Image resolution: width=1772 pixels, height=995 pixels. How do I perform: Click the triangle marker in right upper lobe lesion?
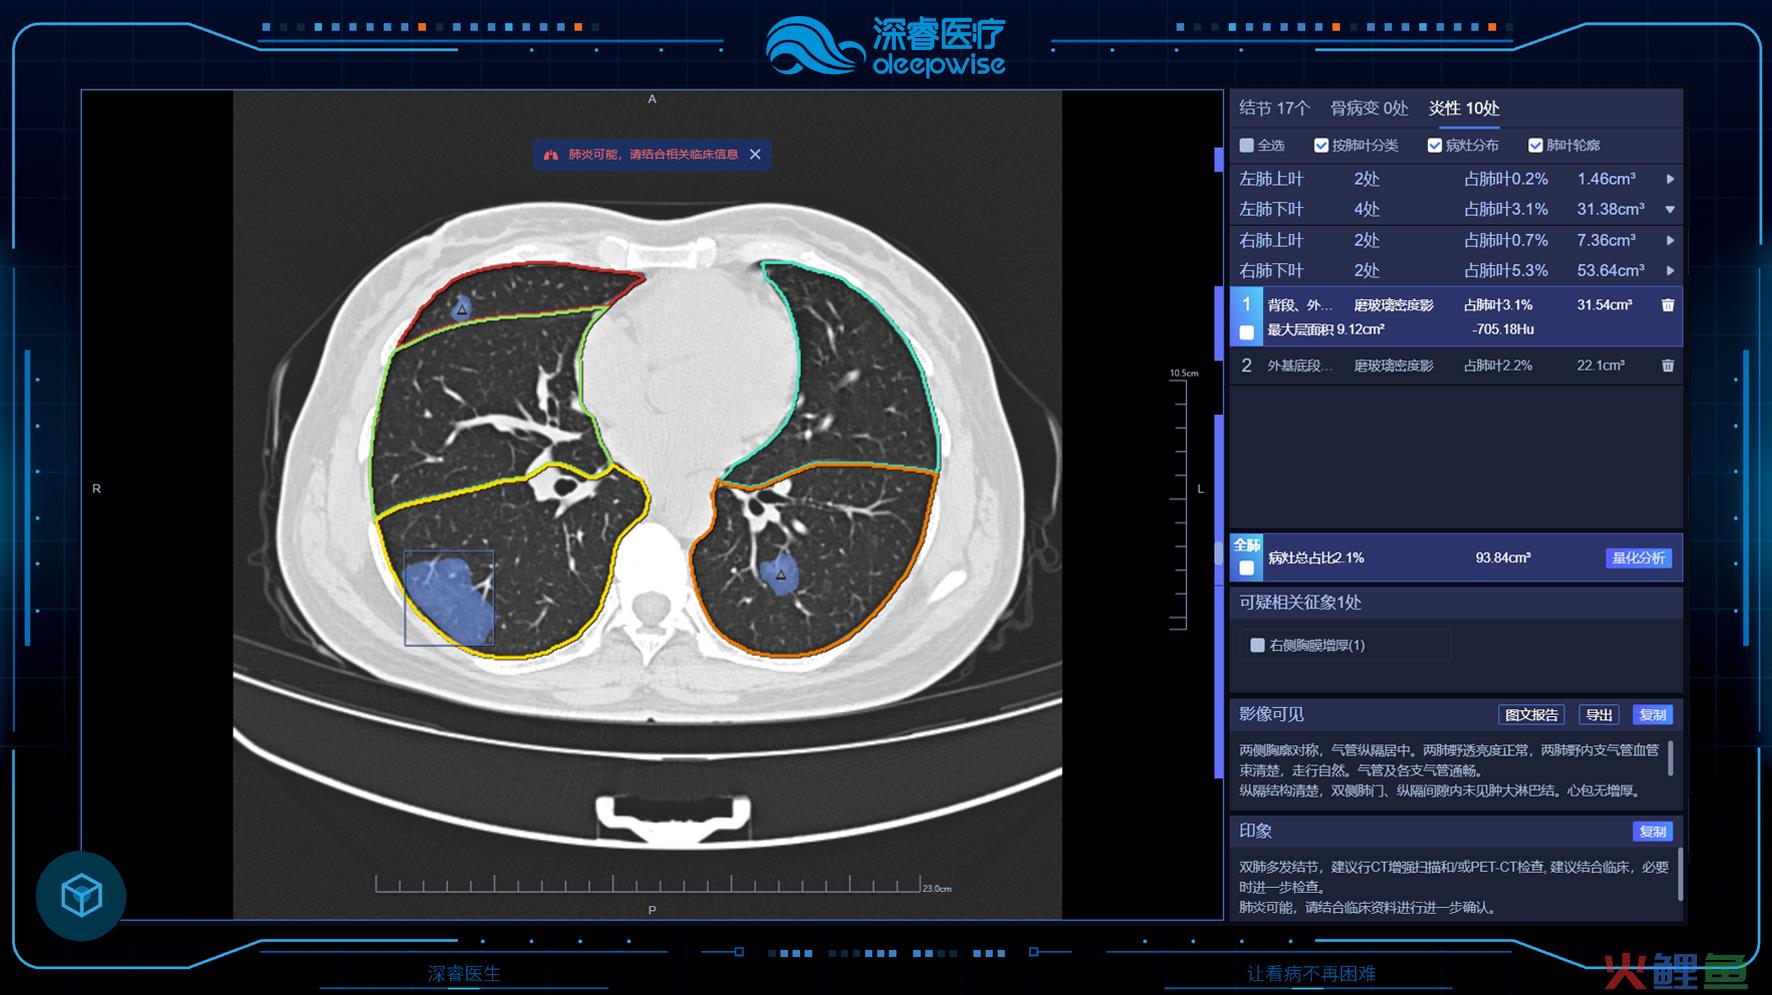coord(461,311)
